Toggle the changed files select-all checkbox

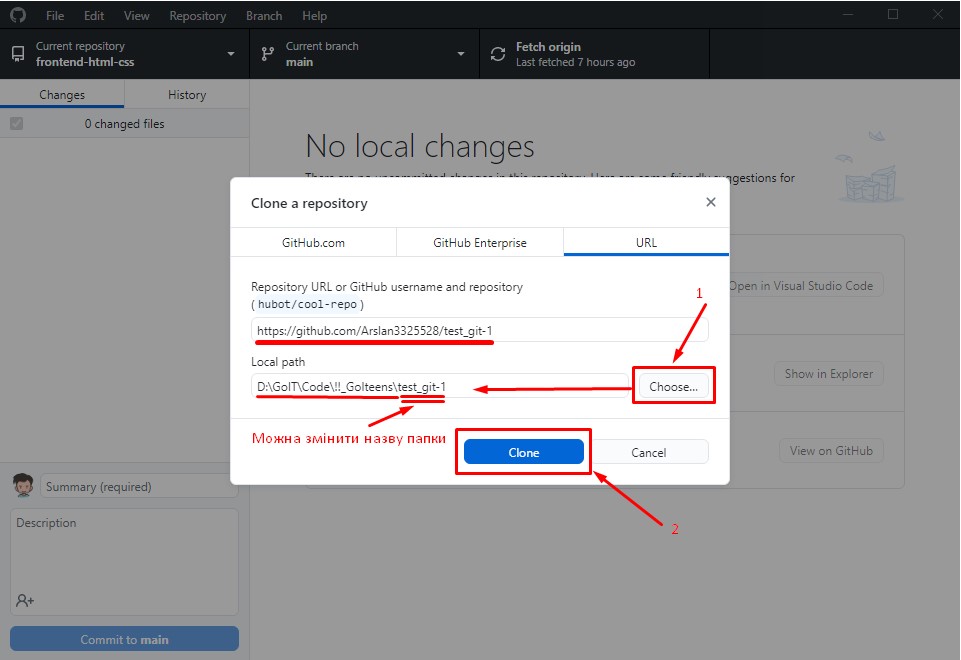17,124
